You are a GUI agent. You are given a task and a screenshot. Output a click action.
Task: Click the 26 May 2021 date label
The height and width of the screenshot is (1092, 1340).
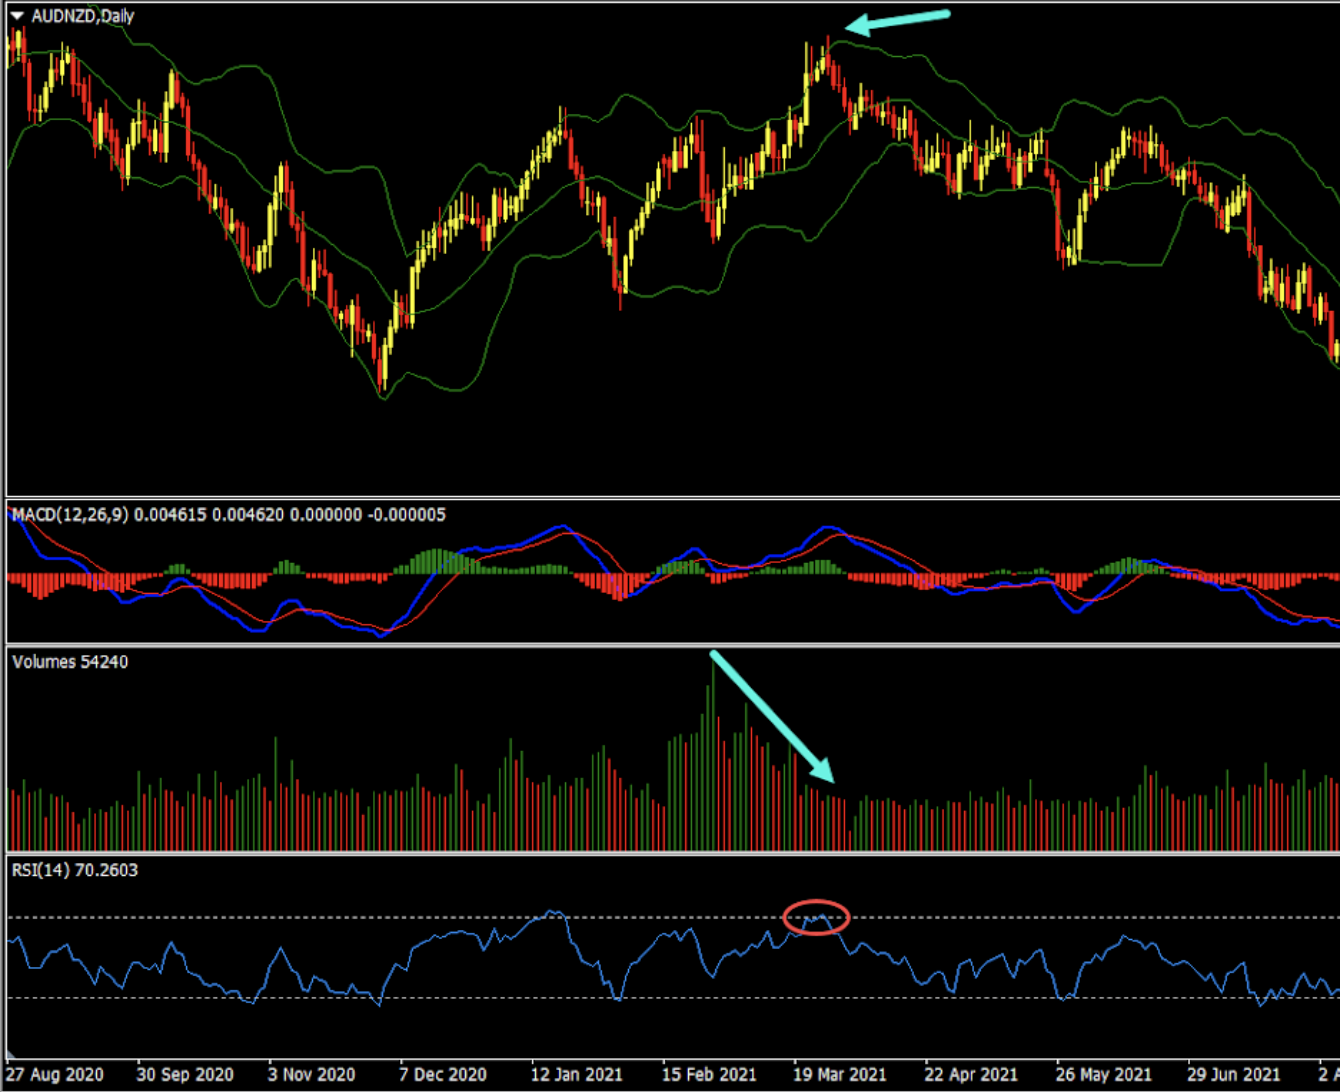[x=1104, y=1074]
